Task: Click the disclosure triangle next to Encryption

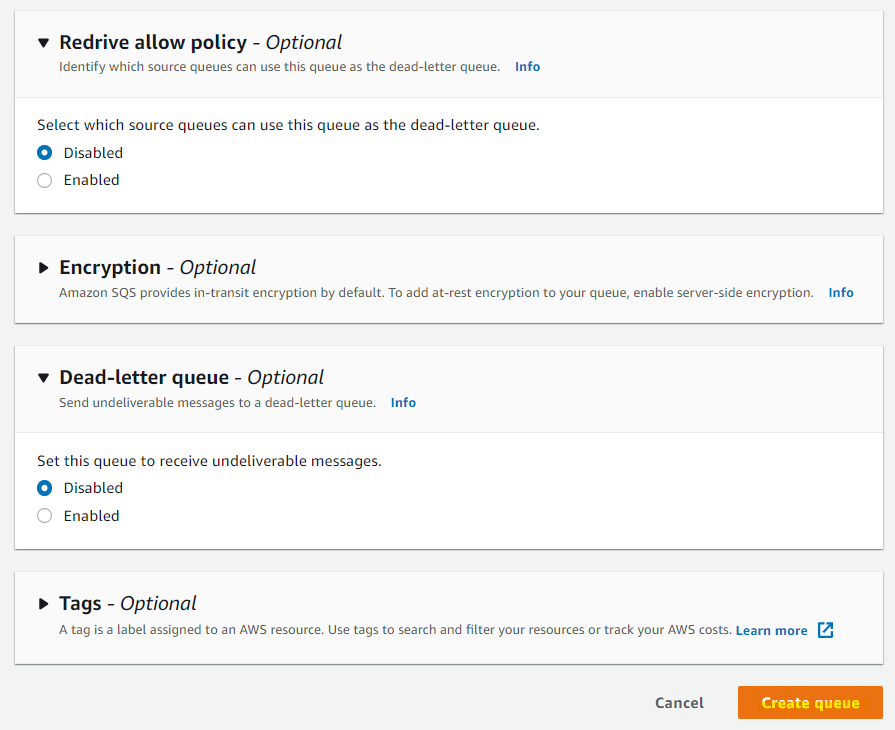Action: (43, 267)
